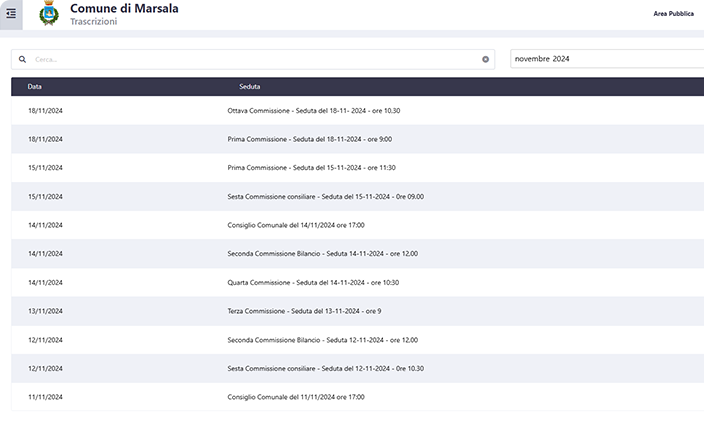Select Seconda Commissione Bilancio 12-11-2024 row

click(x=322, y=340)
